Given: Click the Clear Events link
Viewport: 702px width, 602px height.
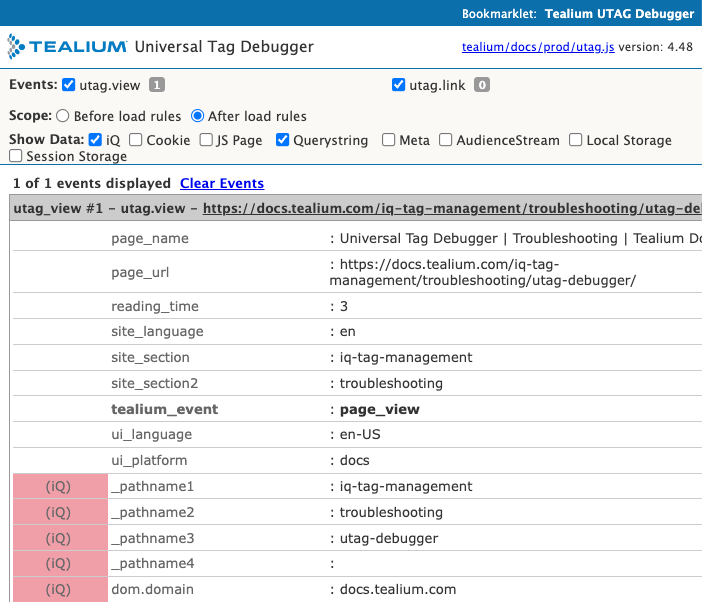Looking at the screenshot, I should pos(222,183).
